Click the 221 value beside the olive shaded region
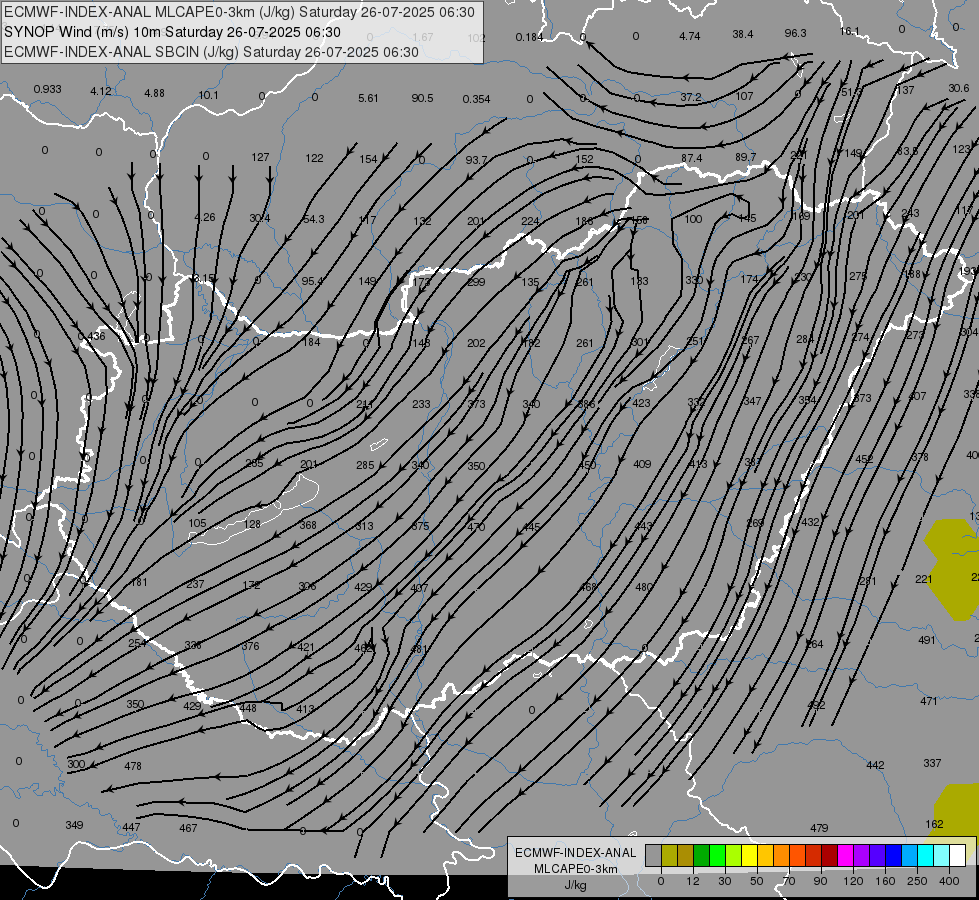The width and height of the screenshot is (979, 900). (923, 580)
